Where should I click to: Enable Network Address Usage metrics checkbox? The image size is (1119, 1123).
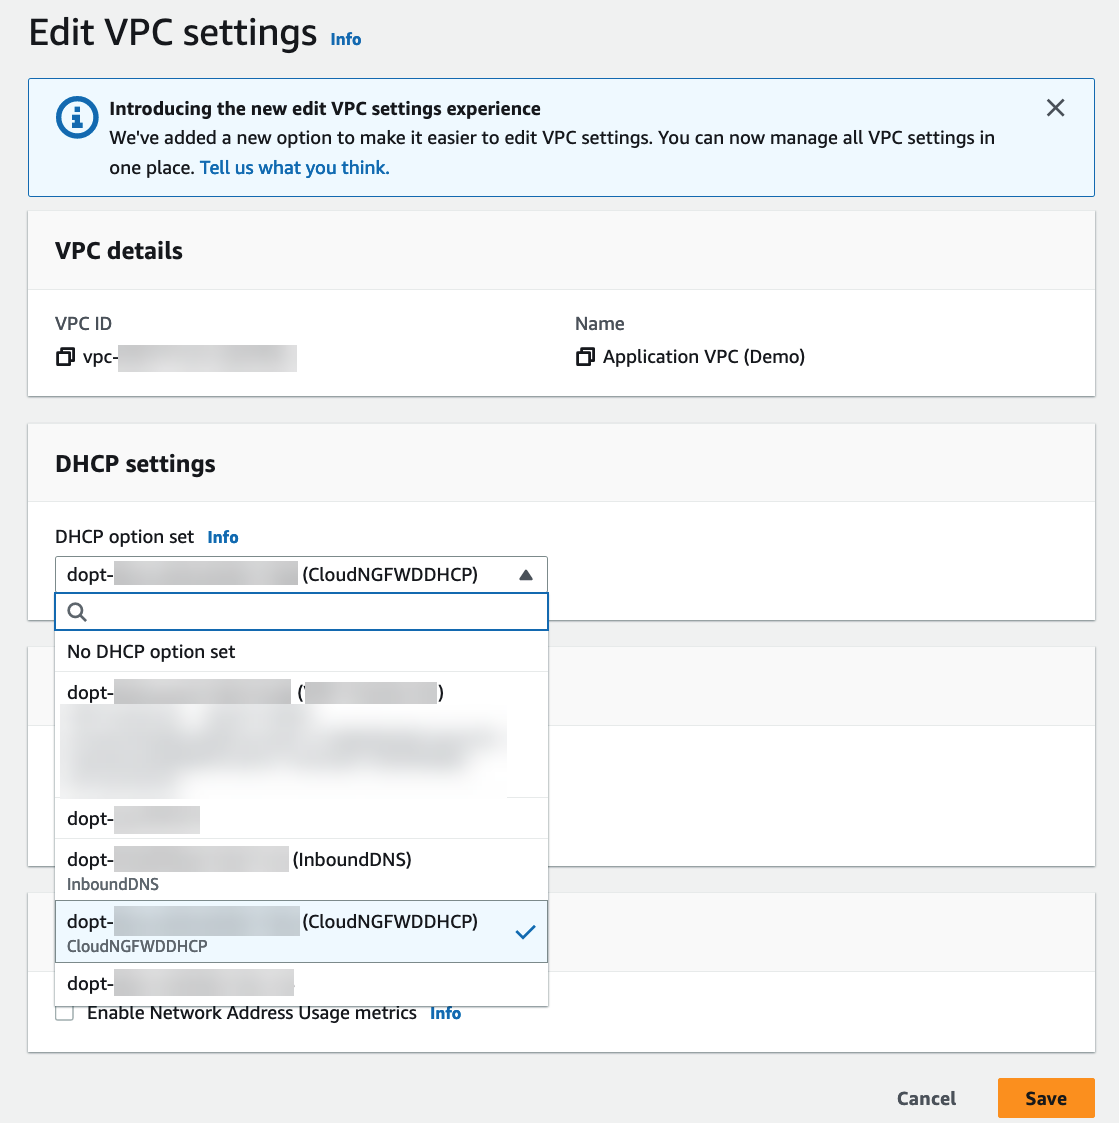65,1013
